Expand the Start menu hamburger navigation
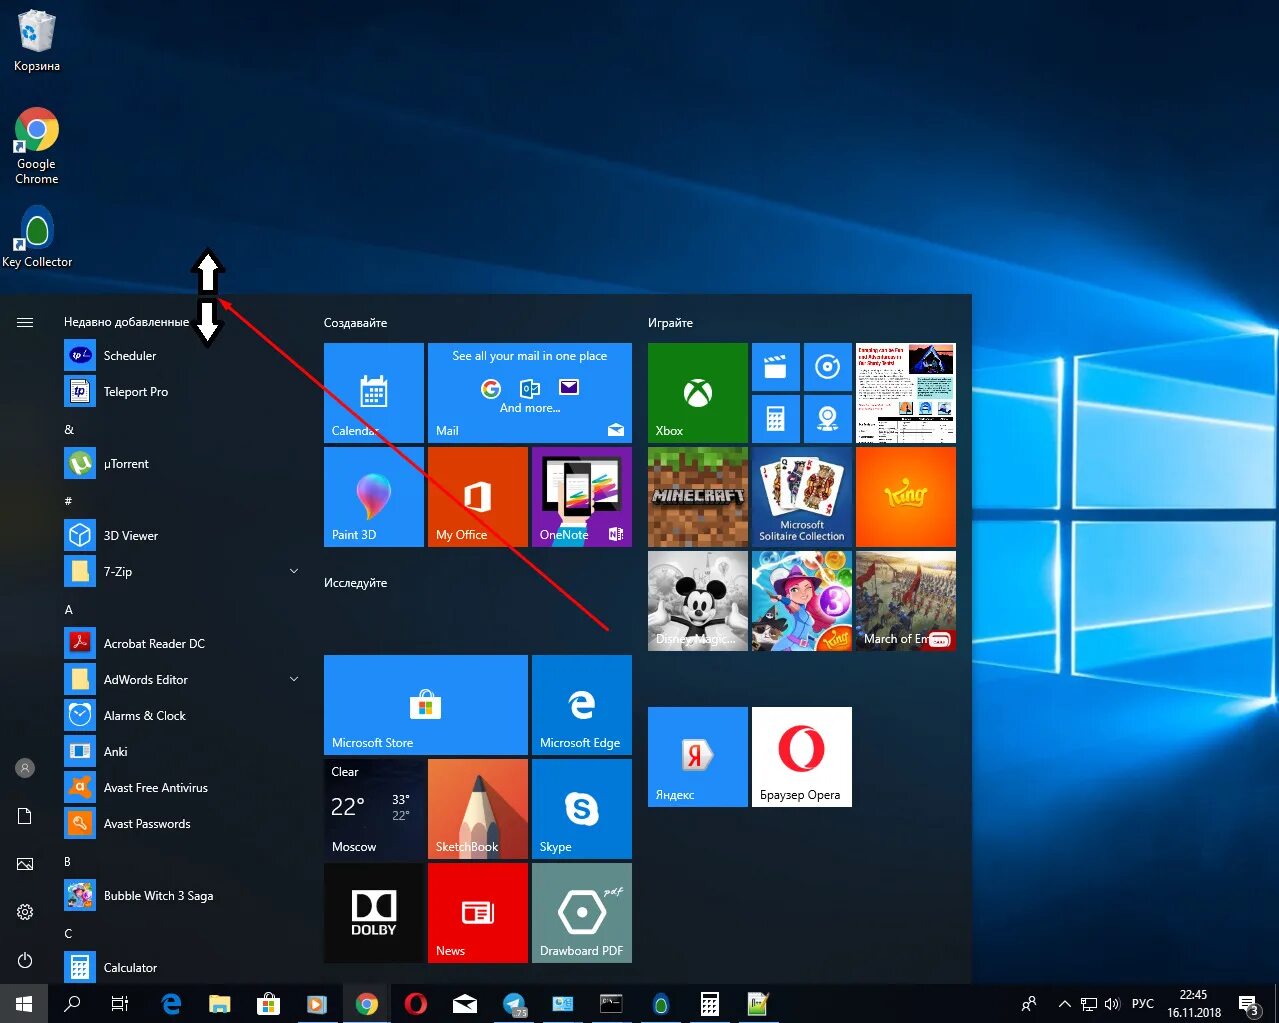This screenshot has width=1279, height=1023. [25, 322]
